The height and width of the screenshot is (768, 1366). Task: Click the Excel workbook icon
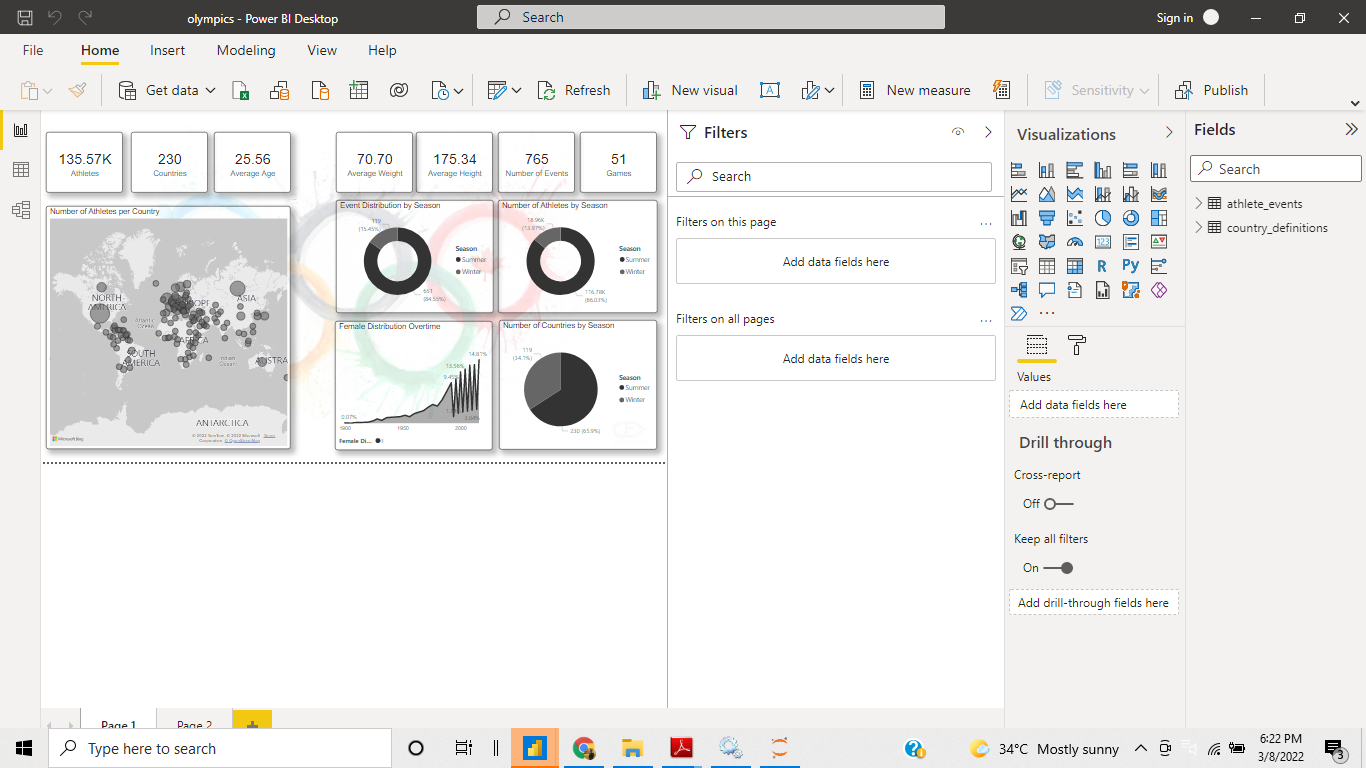(241, 90)
